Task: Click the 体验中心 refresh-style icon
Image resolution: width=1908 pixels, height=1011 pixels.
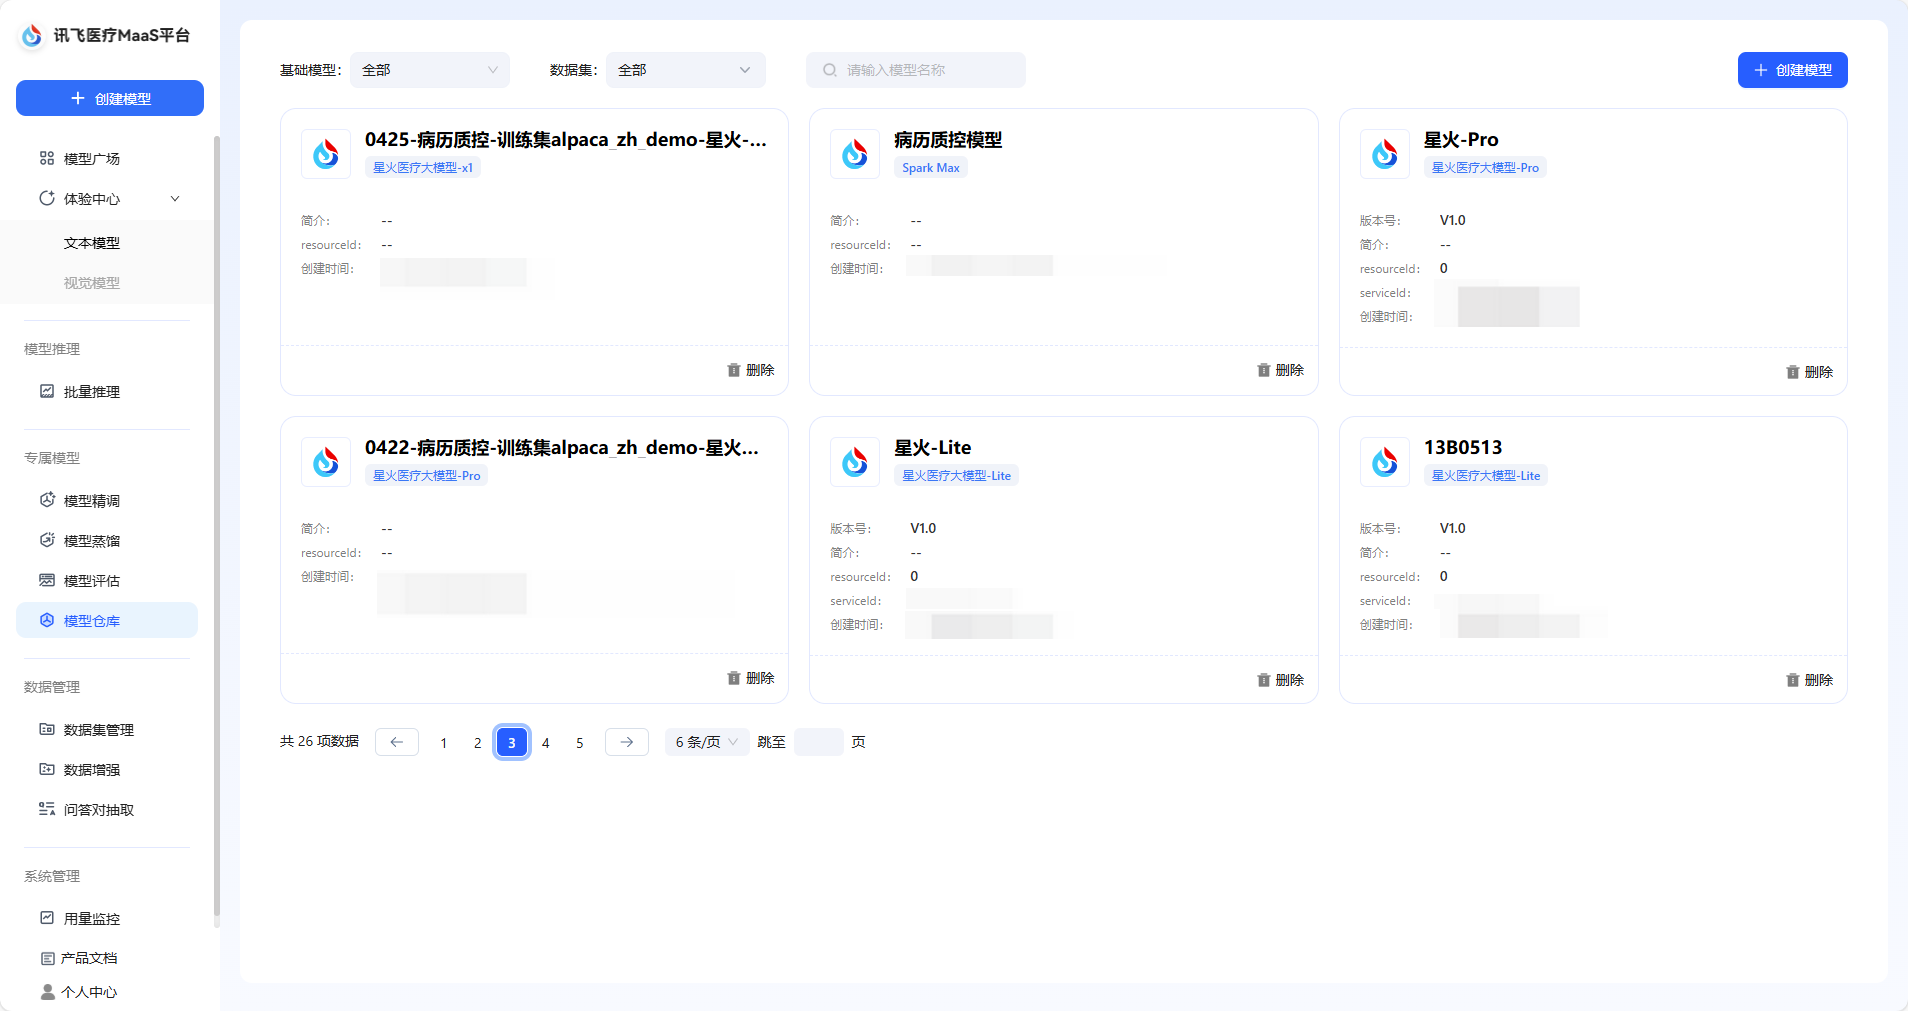Action: tap(47, 198)
